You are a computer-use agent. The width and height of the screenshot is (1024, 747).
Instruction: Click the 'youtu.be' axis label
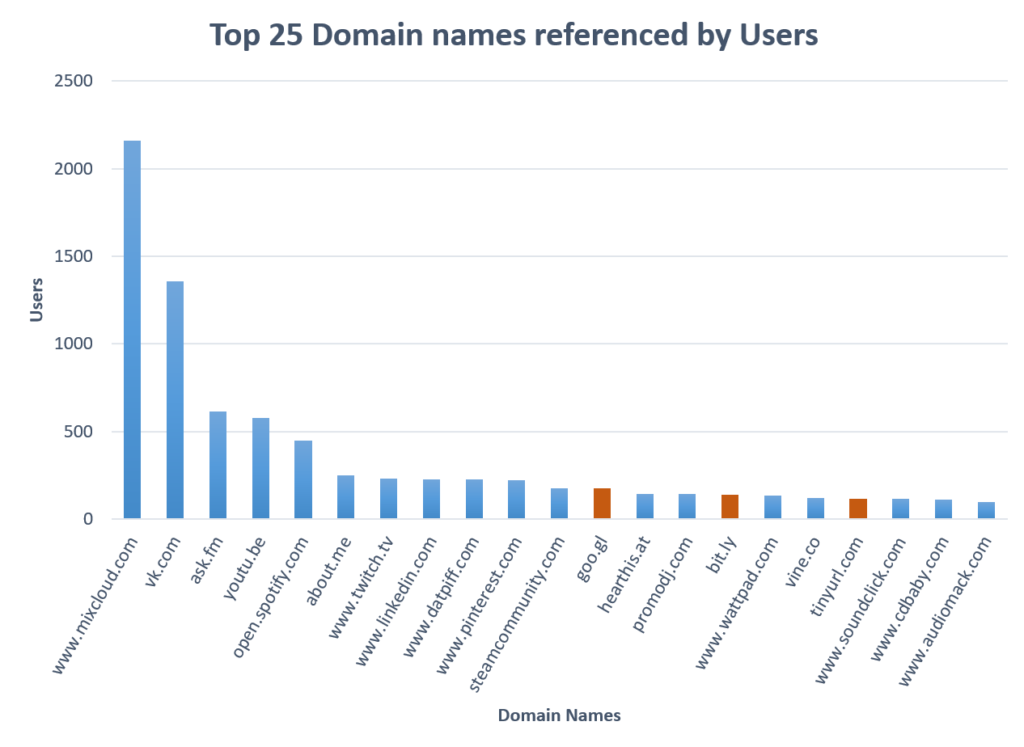[x=245, y=568]
